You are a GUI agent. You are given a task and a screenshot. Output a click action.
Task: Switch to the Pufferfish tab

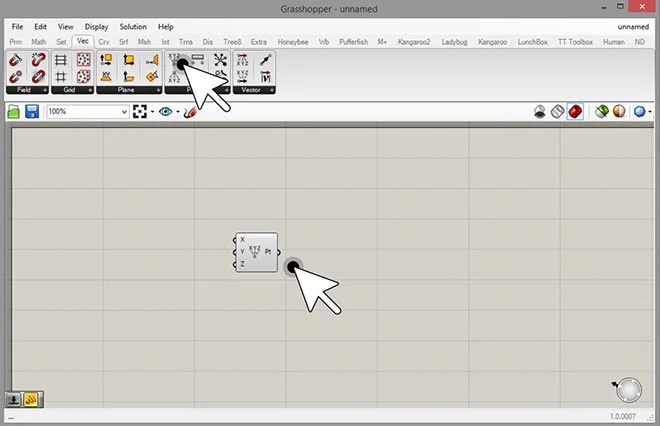(354, 42)
